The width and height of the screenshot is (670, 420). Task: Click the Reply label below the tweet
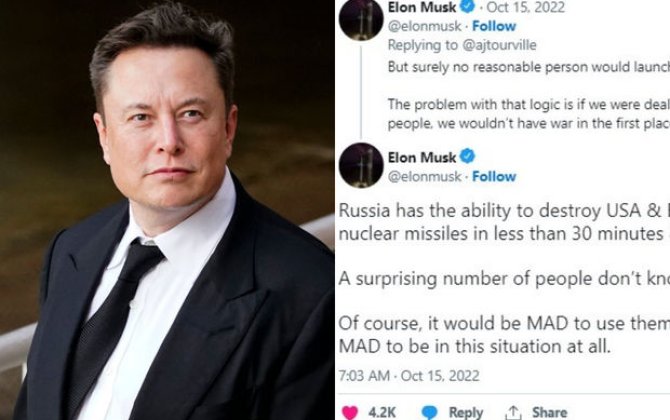(466, 413)
